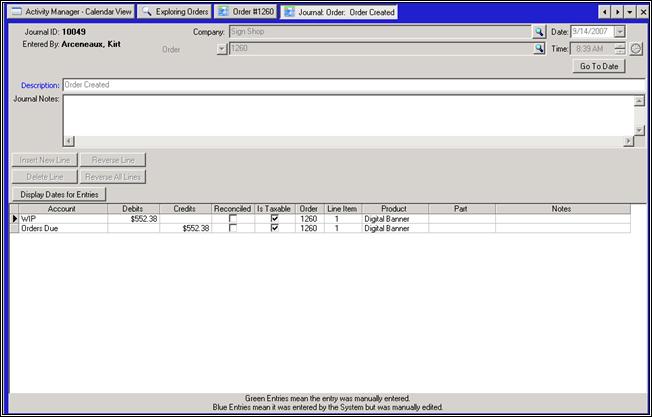
Task: Click the $552.38 debit cell
Action: pyautogui.click(x=133, y=219)
